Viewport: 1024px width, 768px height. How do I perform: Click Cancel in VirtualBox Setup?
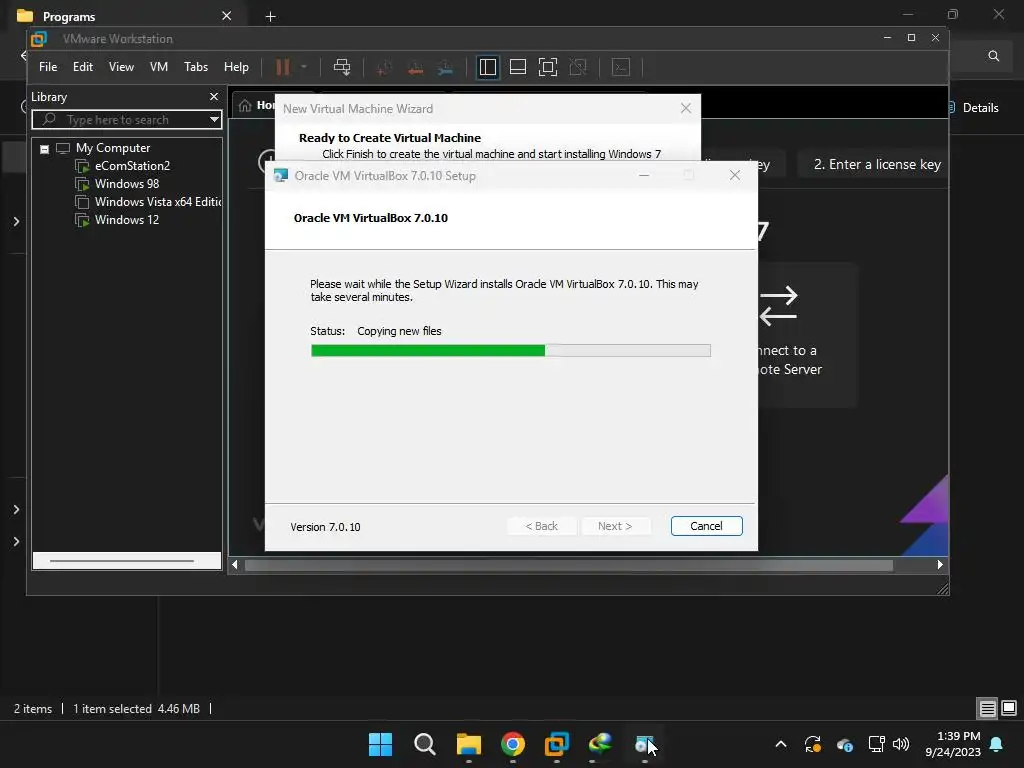(x=707, y=526)
